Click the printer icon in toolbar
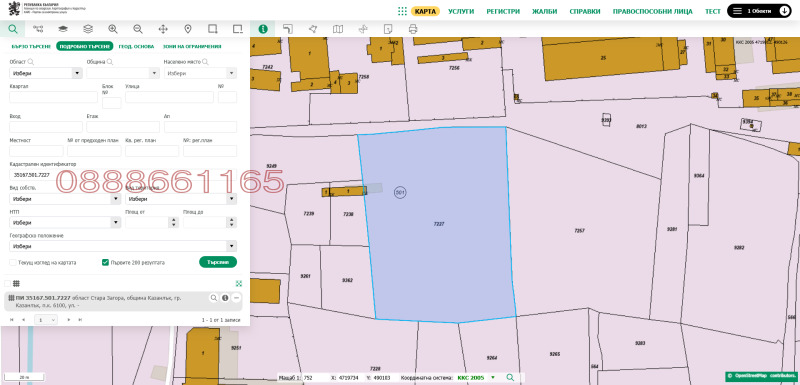Viewport: 800px width, 385px height. tap(413, 29)
